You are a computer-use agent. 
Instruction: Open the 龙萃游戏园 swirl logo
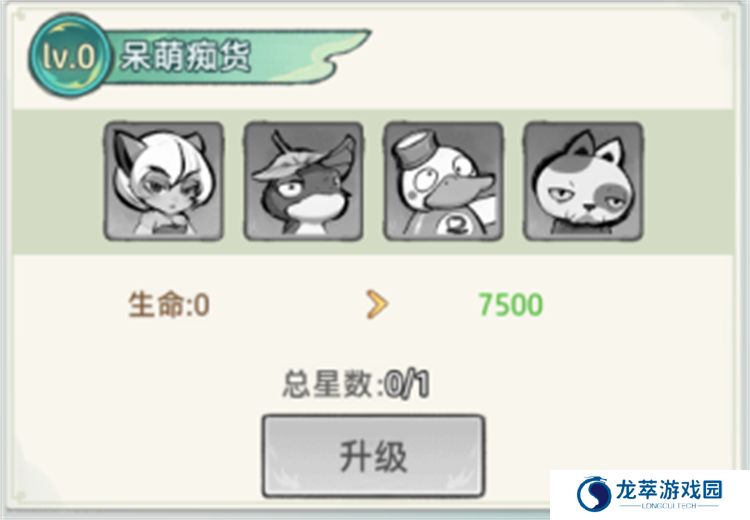click(x=593, y=493)
